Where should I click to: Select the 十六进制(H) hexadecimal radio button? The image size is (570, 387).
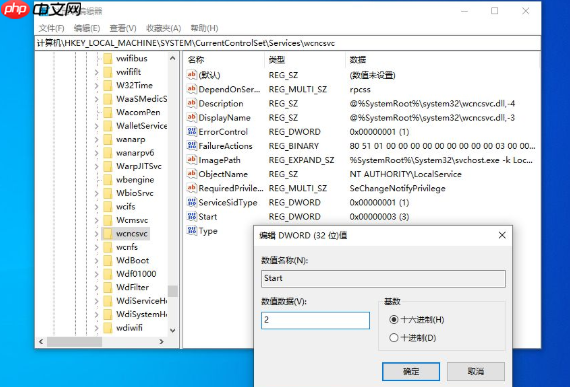(x=393, y=320)
